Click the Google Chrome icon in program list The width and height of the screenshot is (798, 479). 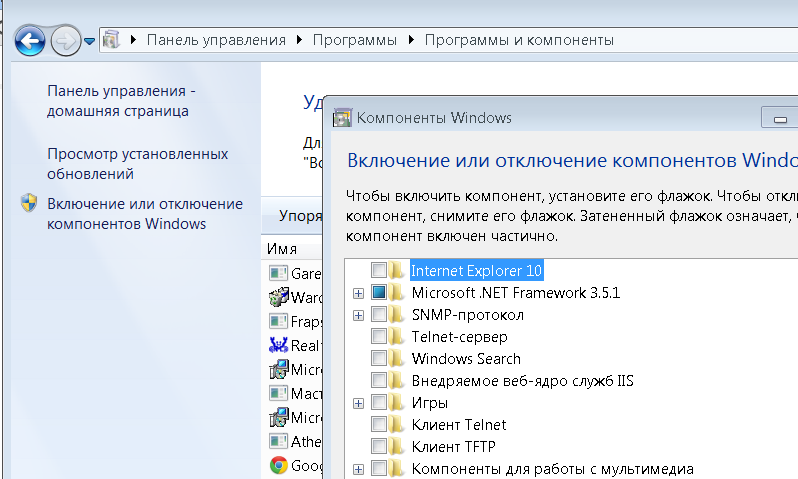(x=278, y=465)
